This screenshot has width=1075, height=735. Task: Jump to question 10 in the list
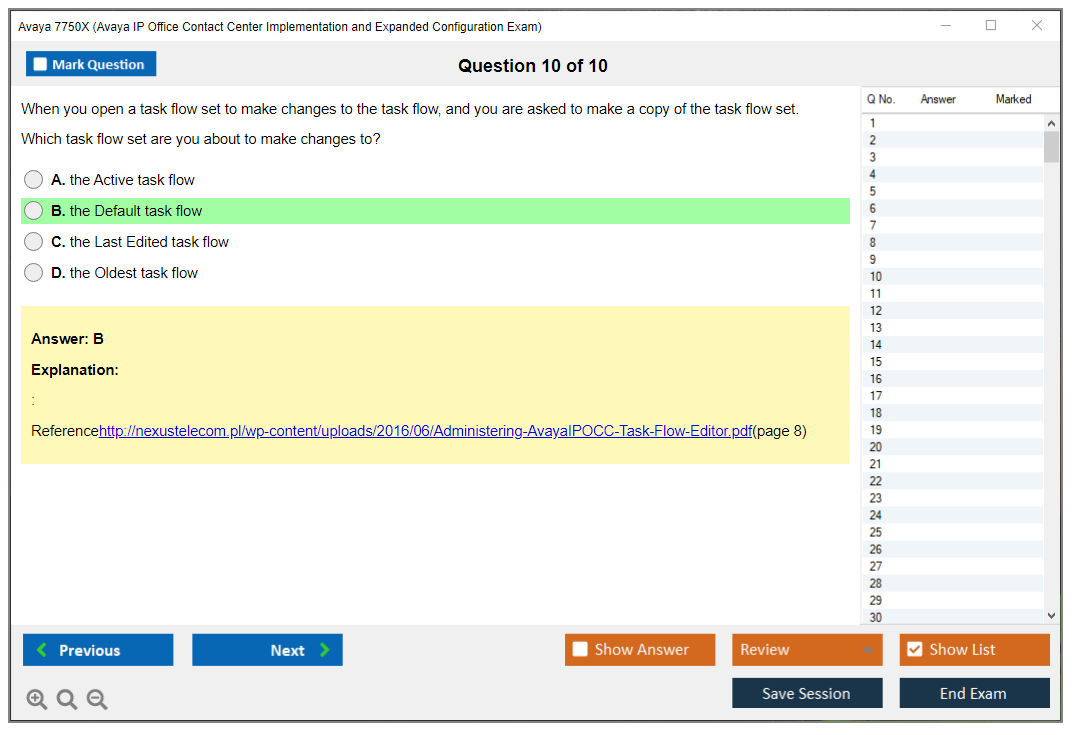(876, 277)
